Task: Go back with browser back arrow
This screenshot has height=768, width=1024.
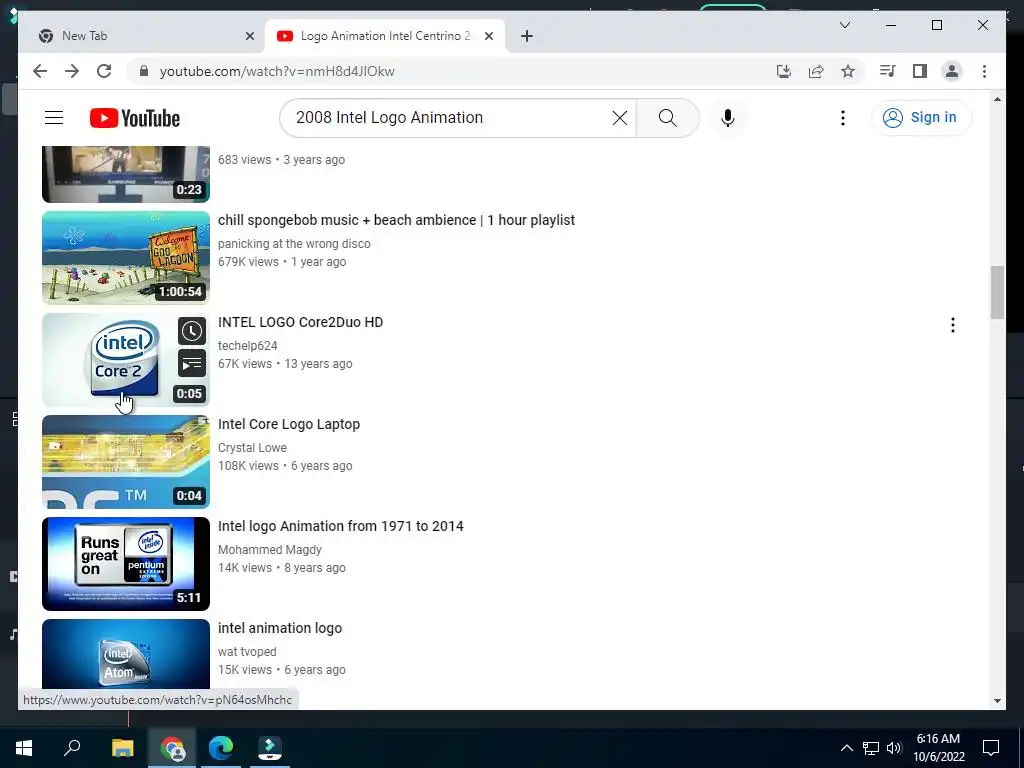Action: 40,71
